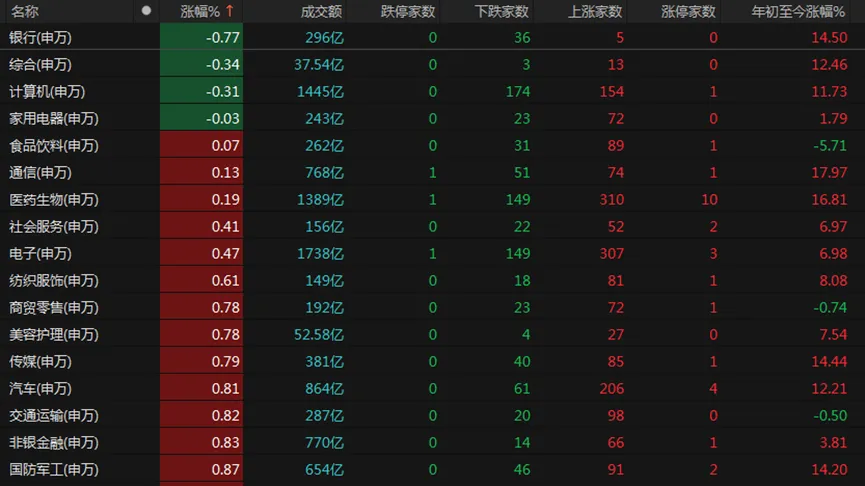Click the 296亿 turnover value
The width and height of the screenshot is (865, 486).
[324, 38]
